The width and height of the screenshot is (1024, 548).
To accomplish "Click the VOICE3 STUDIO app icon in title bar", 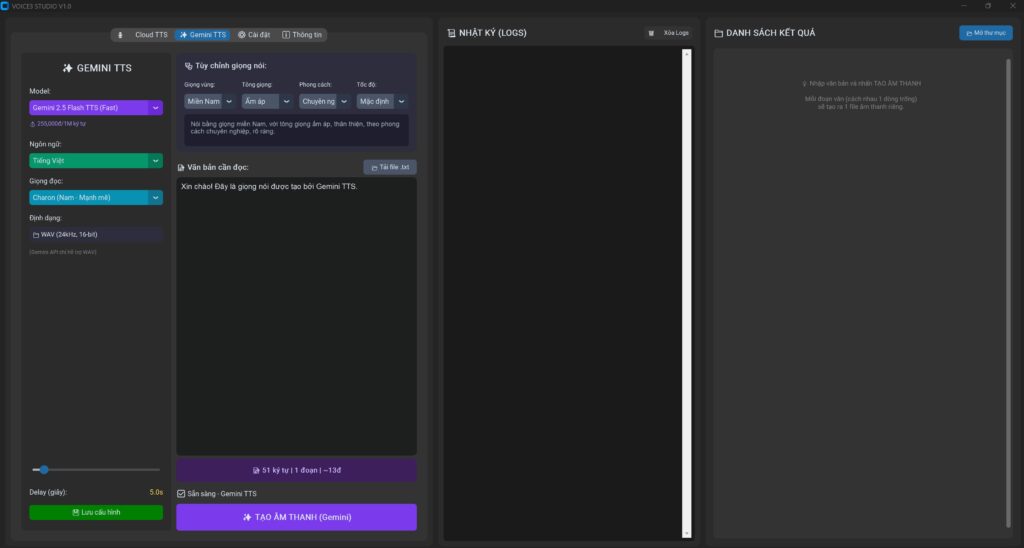I will tap(5, 6).
